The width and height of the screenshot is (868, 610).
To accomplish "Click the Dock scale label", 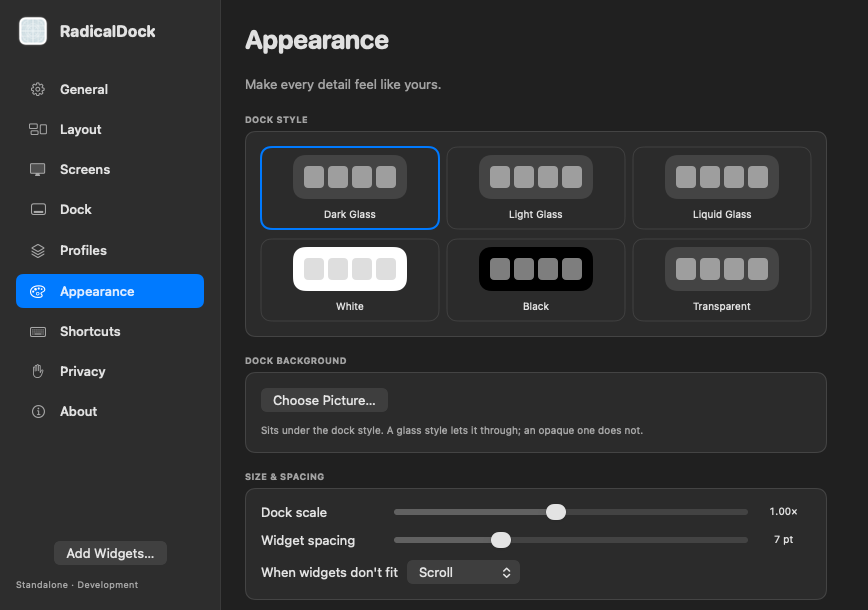I will click(294, 513).
